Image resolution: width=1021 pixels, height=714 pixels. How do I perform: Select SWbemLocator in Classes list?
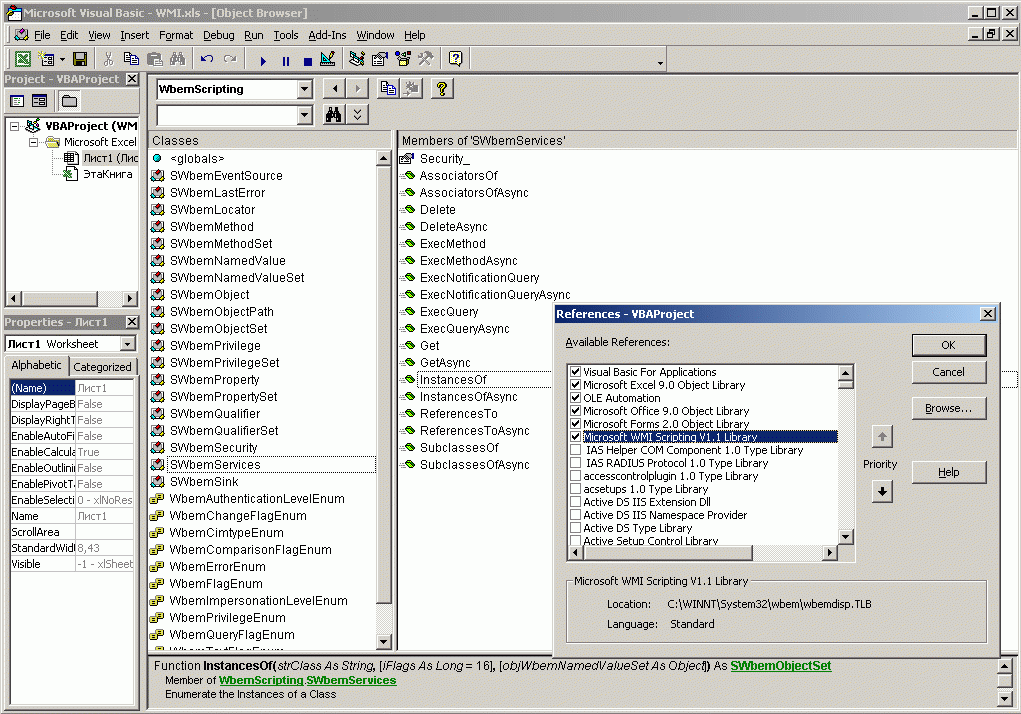(x=212, y=210)
